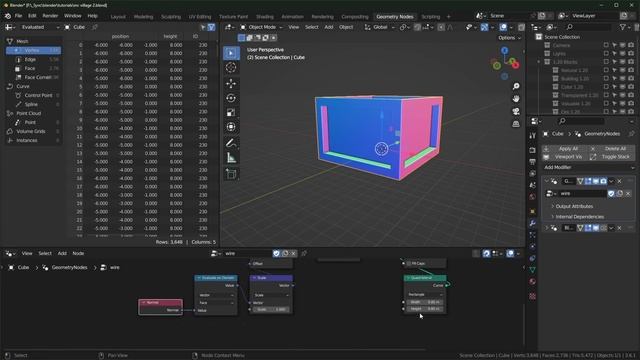Adjust the Scale value field in Scale node

tap(271, 309)
